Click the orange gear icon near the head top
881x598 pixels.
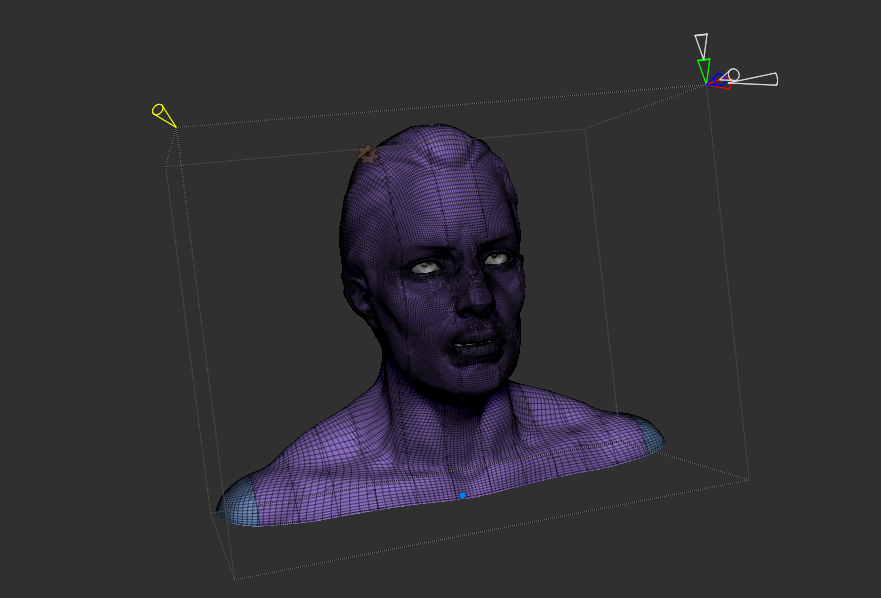coord(367,154)
